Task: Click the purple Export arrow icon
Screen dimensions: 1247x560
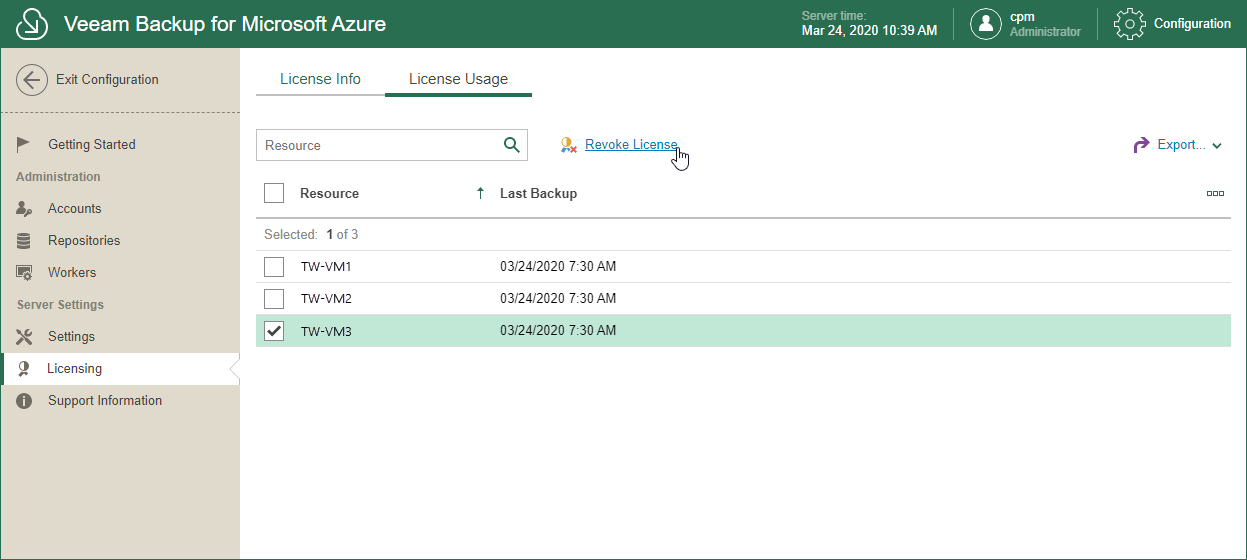Action: coord(1141,145)
